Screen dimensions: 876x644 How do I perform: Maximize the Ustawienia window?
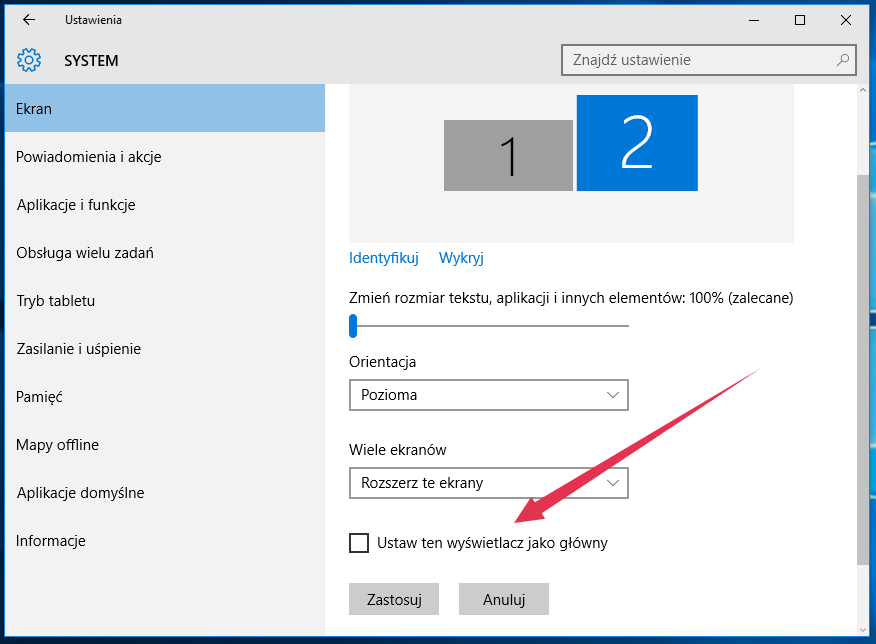pyautogui.click(x=800, y=20)
